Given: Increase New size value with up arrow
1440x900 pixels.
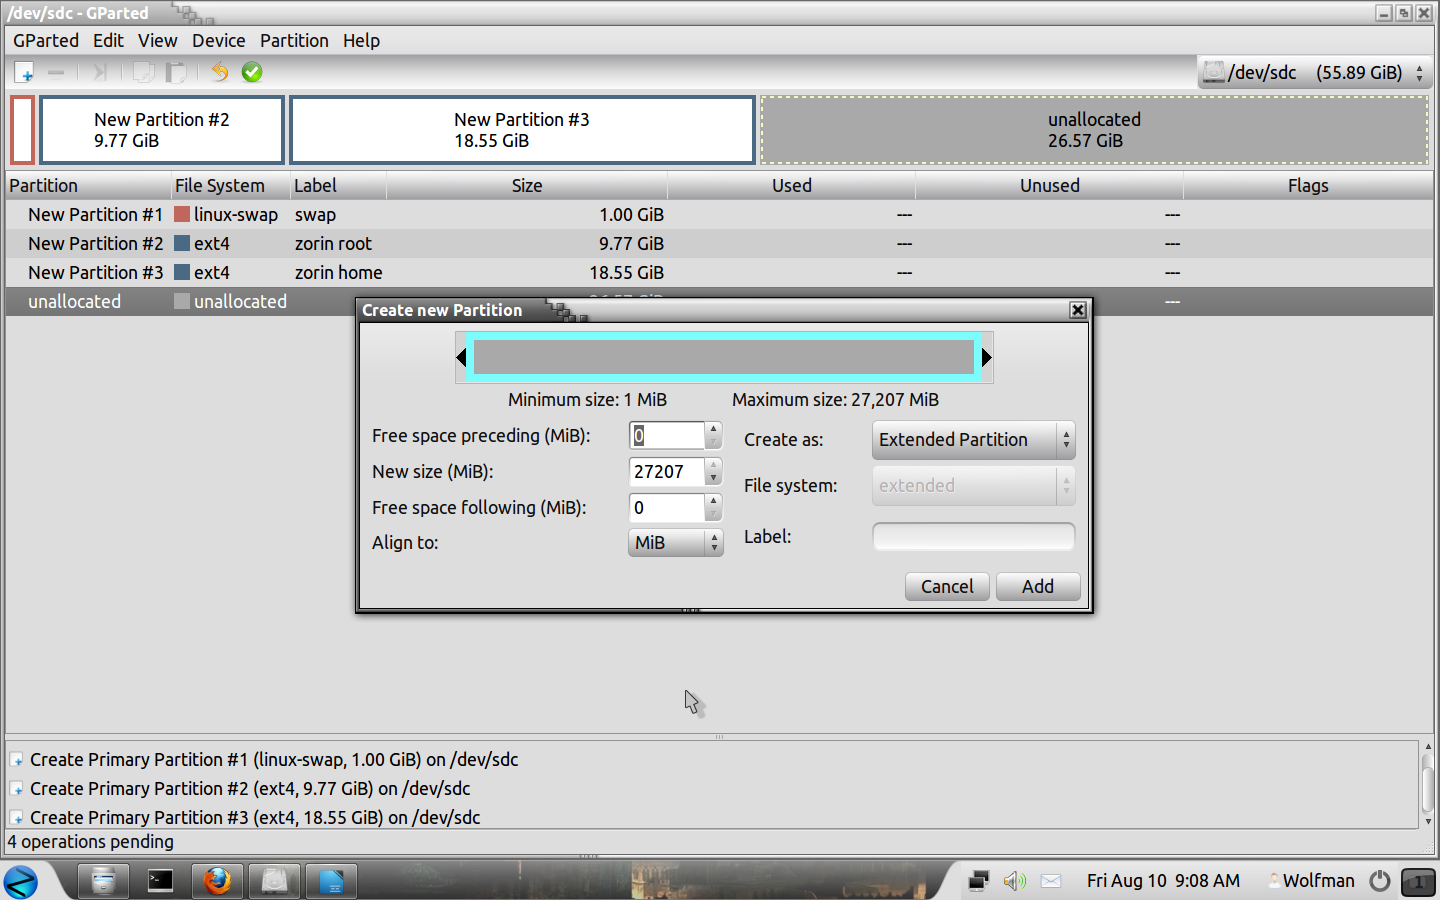Looking at the screenshot, I should pos(713,465).
